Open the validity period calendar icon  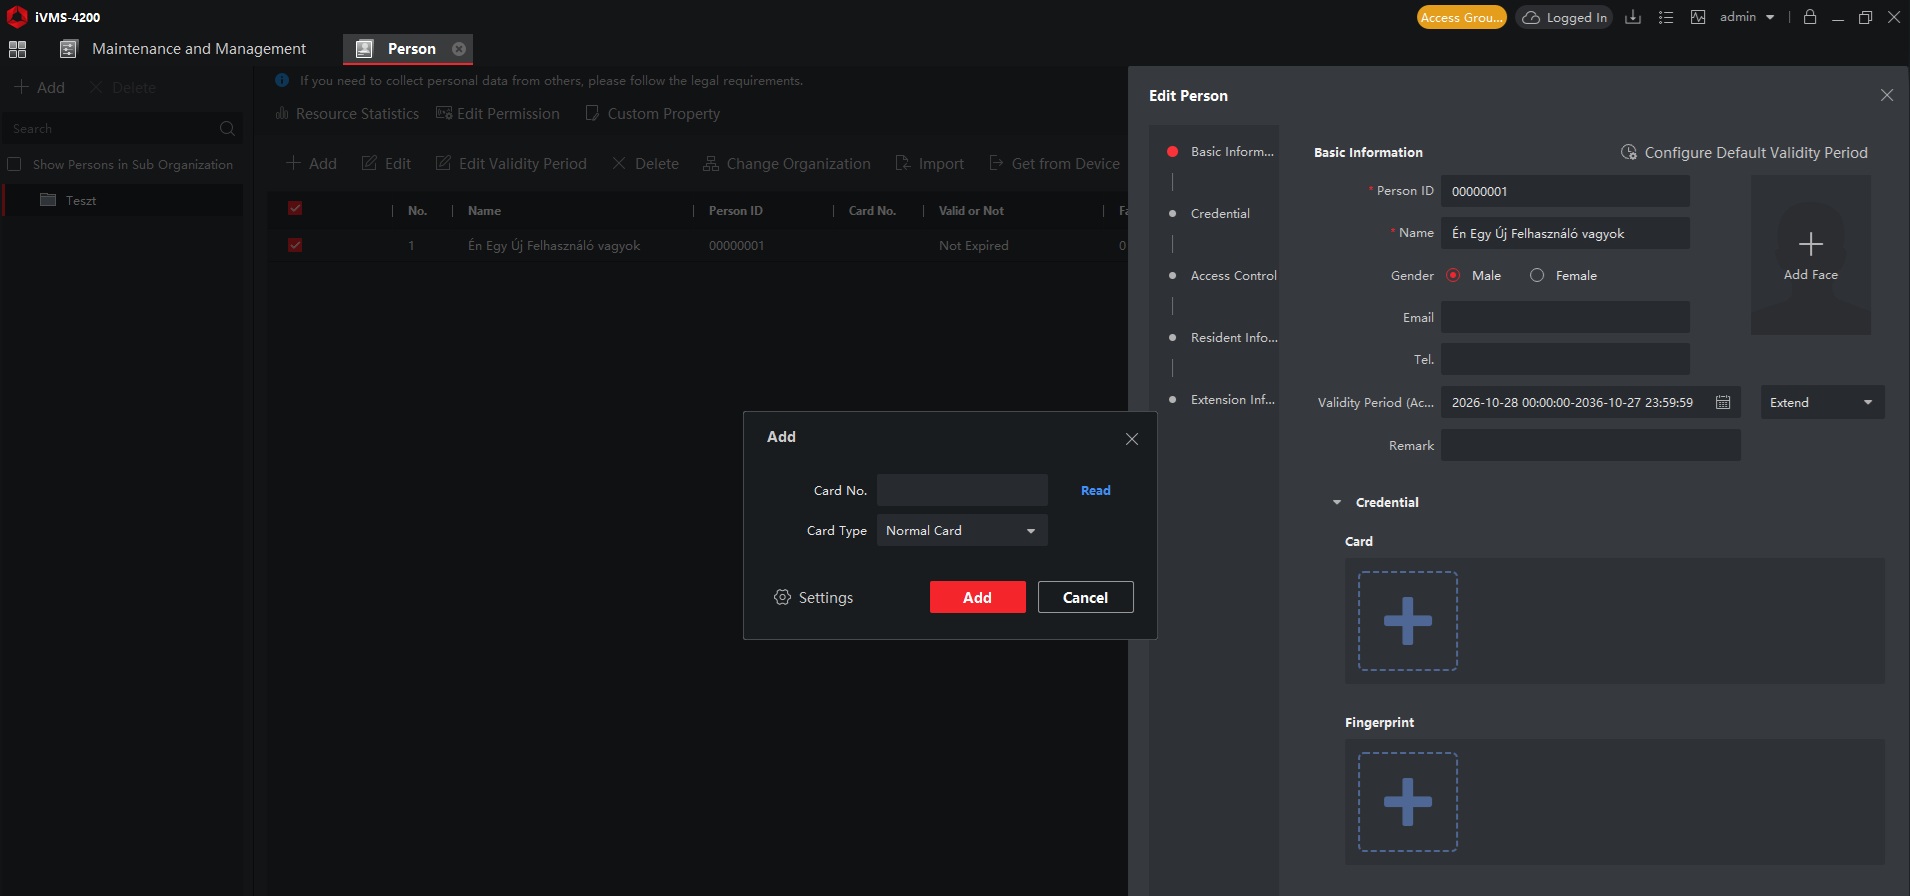click(x=1723, y=402)
